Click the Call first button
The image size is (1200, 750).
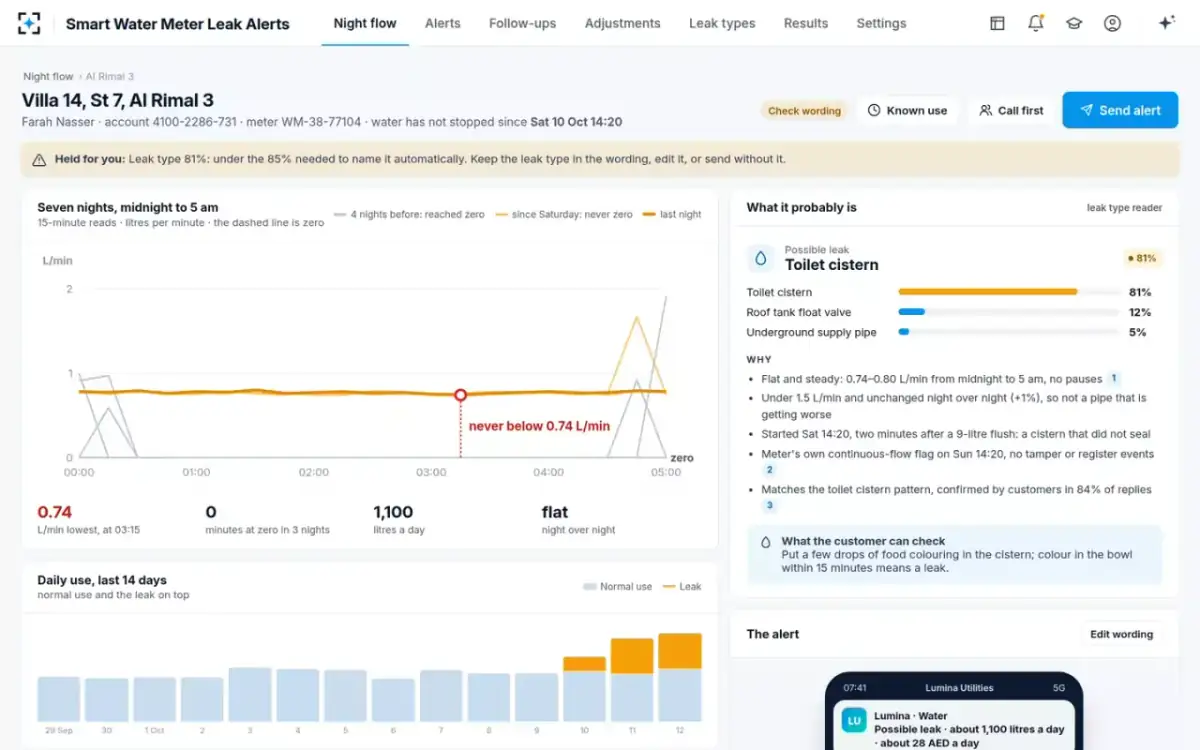(x=1011, y=110)
